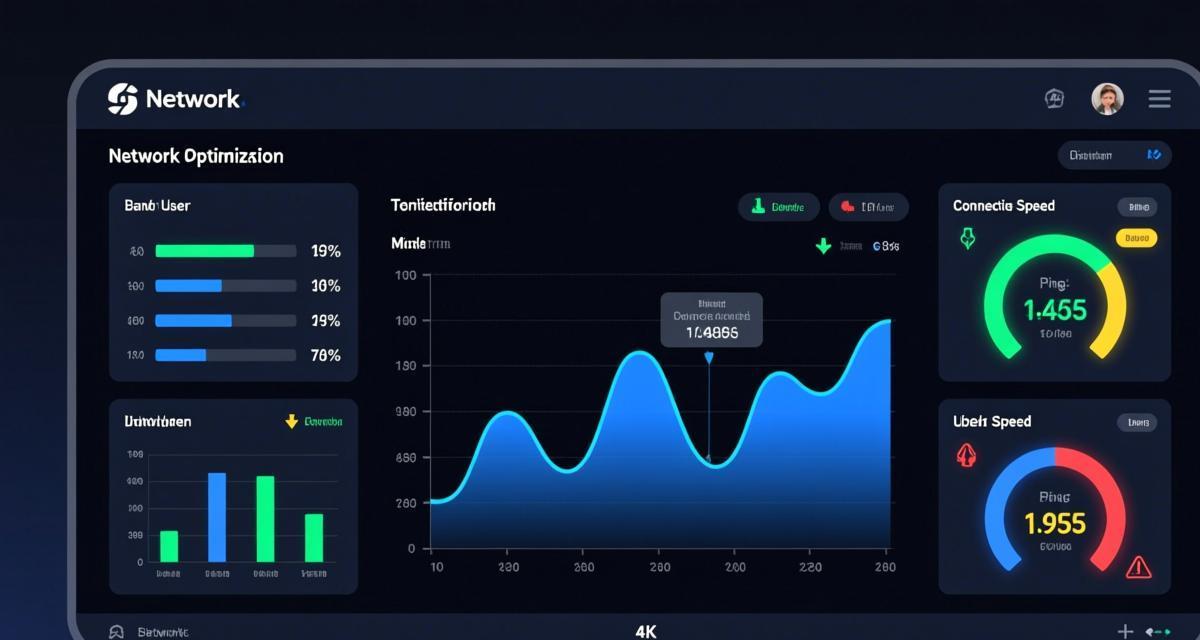
Task: Click the user profile avatar
Action: [x=1107, y=98]
